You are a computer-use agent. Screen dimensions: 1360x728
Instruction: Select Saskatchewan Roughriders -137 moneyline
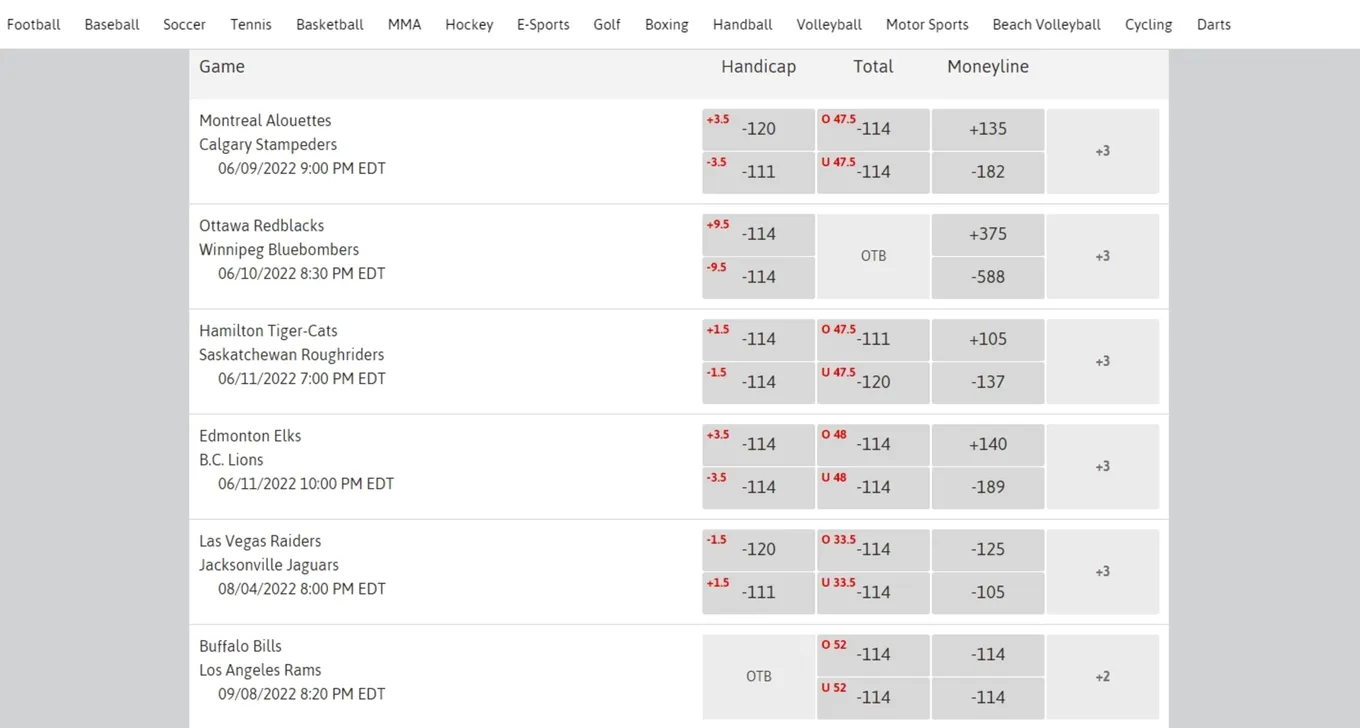pos(988,382)
